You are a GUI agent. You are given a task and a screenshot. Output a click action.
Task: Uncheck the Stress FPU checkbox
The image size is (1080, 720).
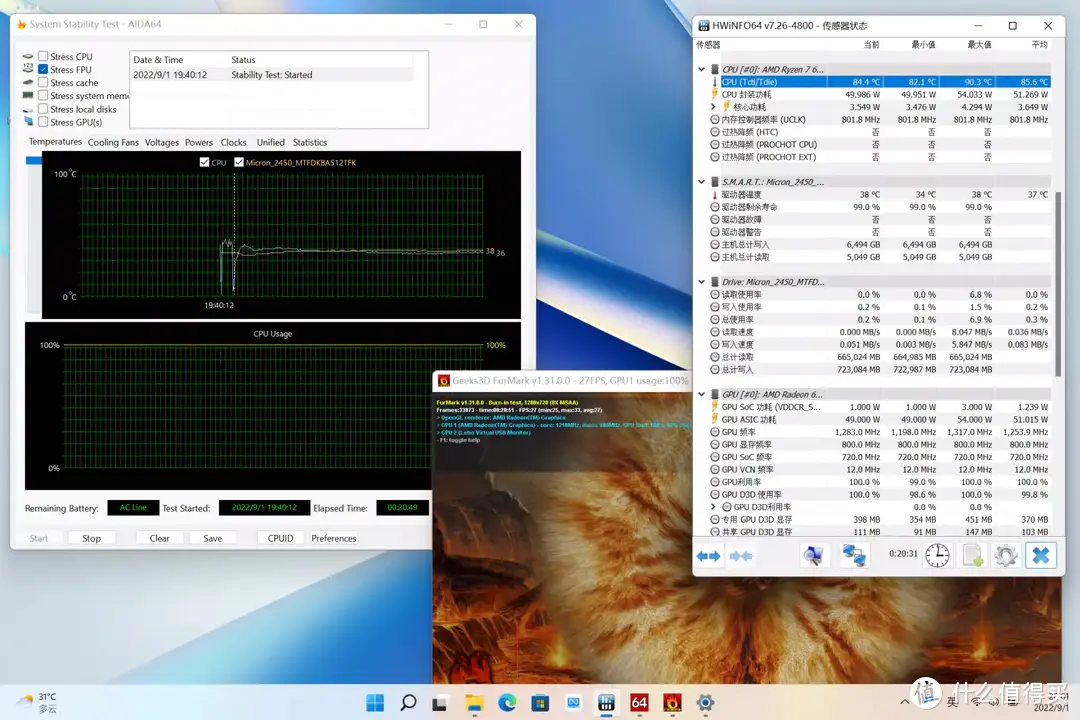(x=43, y=70)
